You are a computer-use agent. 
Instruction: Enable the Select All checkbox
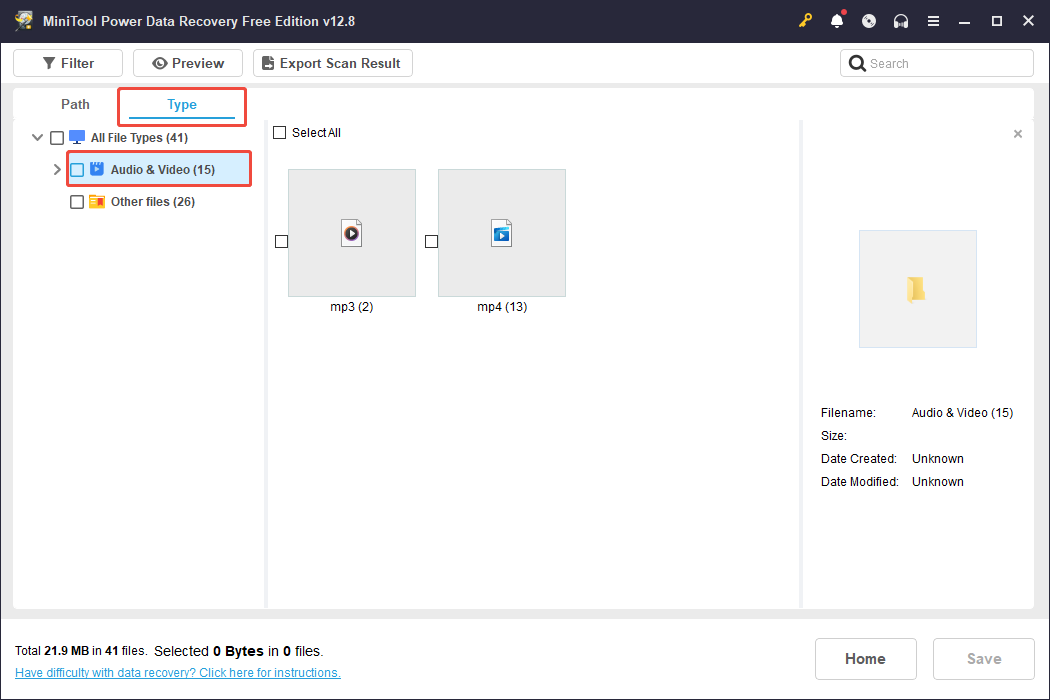pos(278,132)
